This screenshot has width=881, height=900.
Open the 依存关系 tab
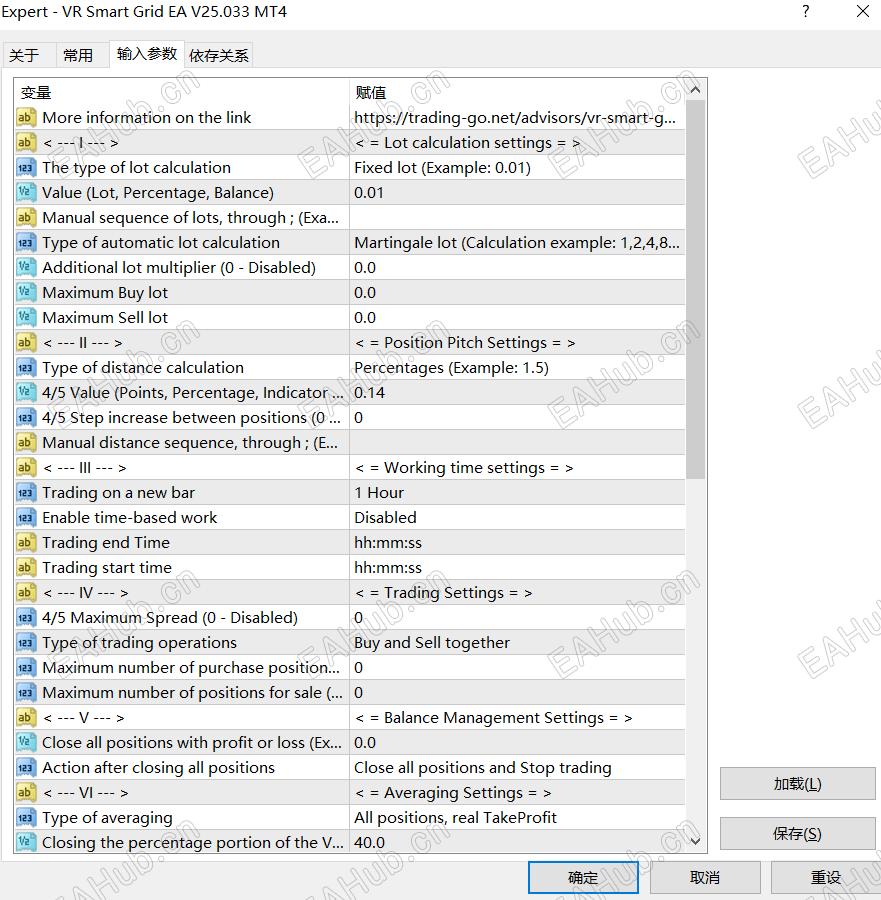click(218, 55)
